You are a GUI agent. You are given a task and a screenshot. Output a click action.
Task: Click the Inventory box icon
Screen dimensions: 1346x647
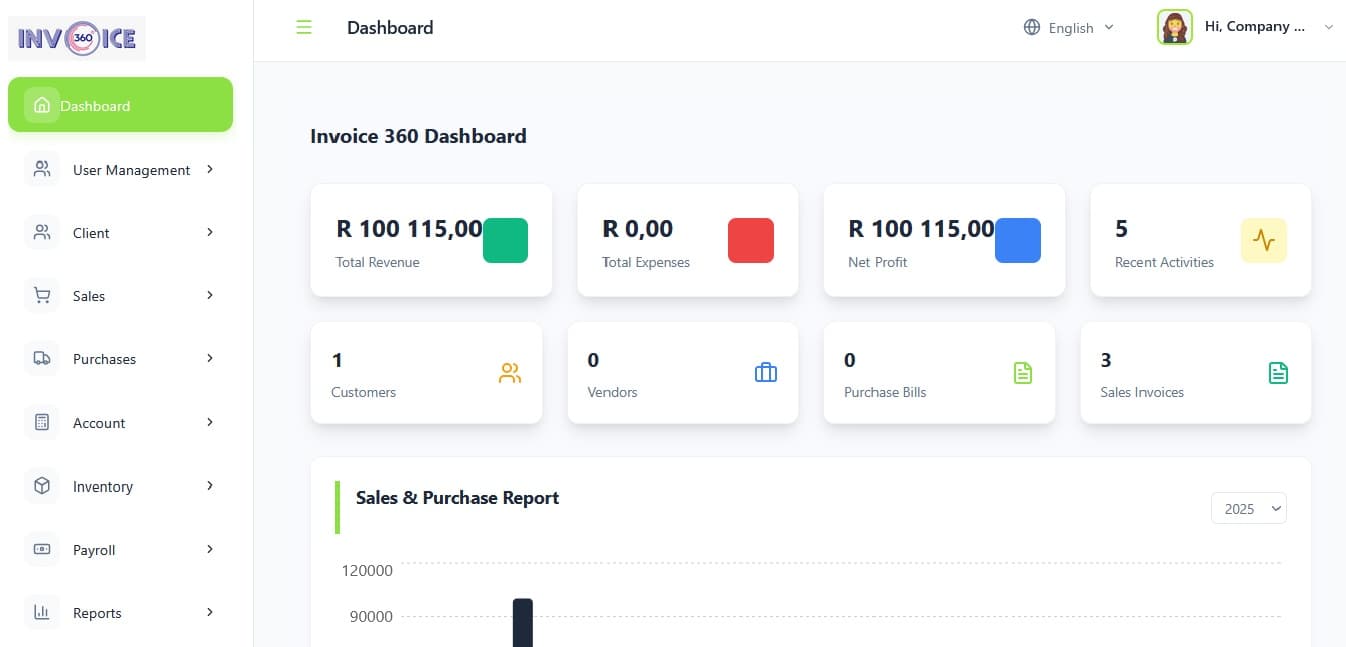pyautogui.click(x=41, y=485)
